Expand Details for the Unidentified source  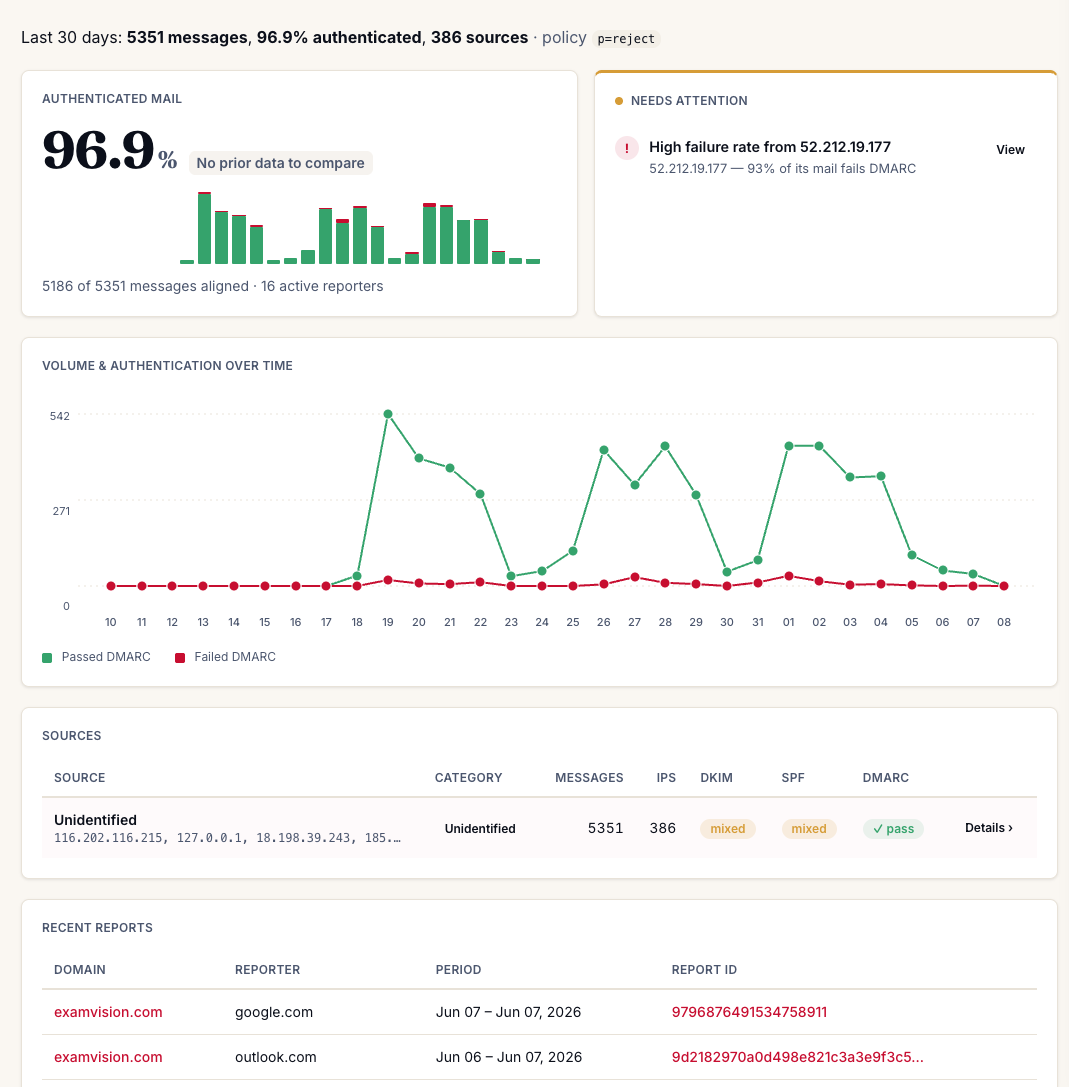(x=989, y=828)
